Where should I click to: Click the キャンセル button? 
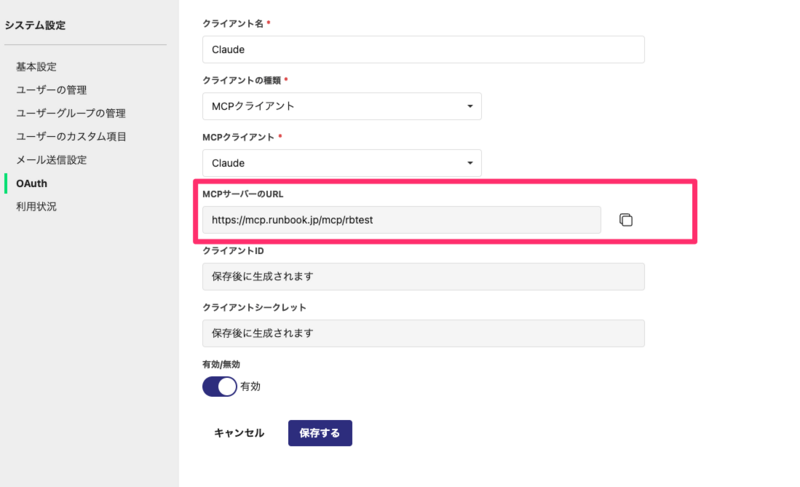pos(239,433)
